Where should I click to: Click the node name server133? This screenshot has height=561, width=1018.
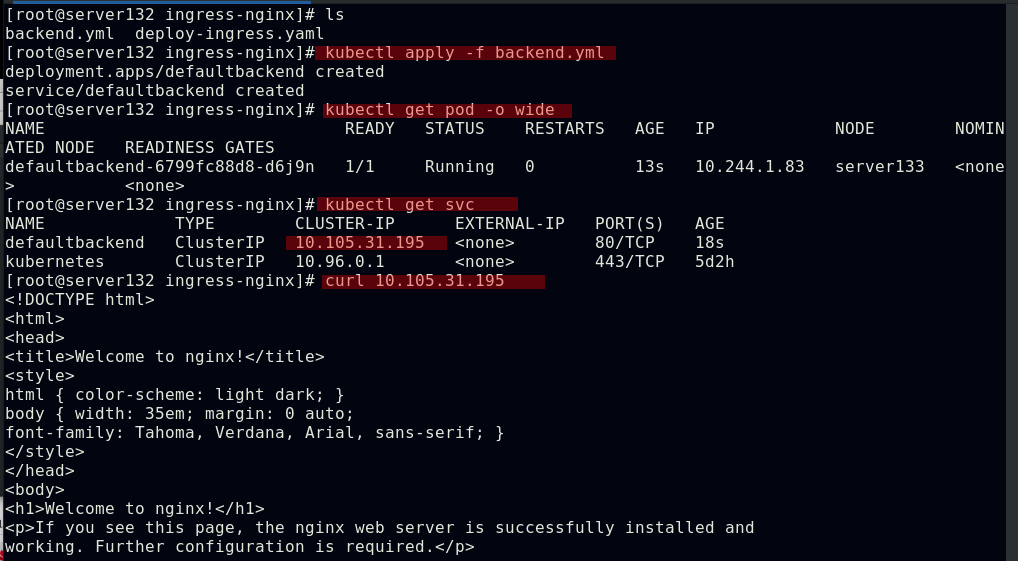[x=879, y=166]
